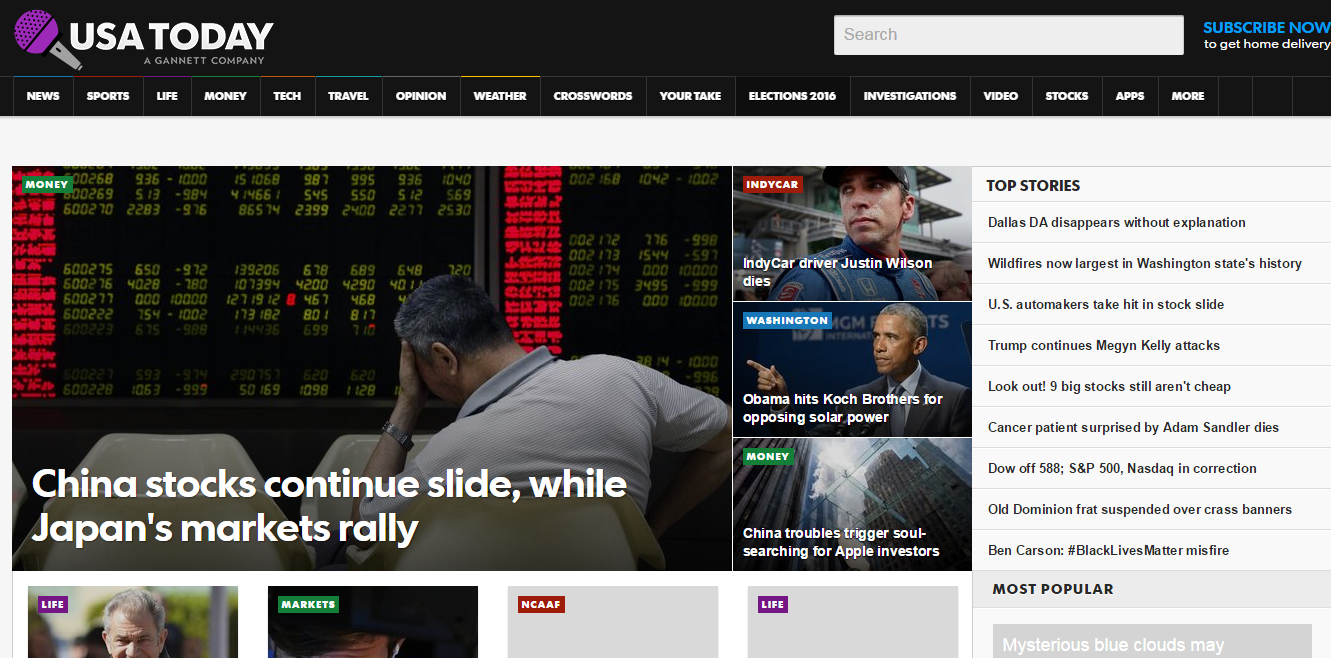Viewport: 1331px width, 658px height.
Task: Open the CROSSWORDS nav item
Action: pyautogui.click(x=593, y=96)
